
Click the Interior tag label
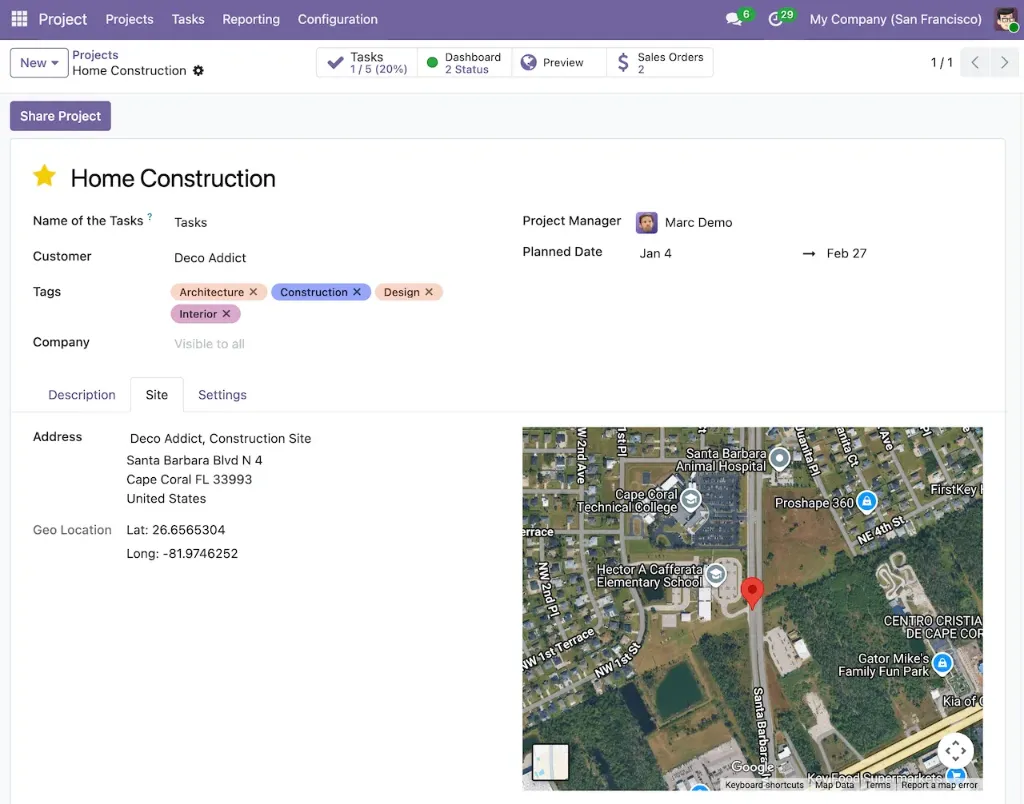(x=198, y=314)
